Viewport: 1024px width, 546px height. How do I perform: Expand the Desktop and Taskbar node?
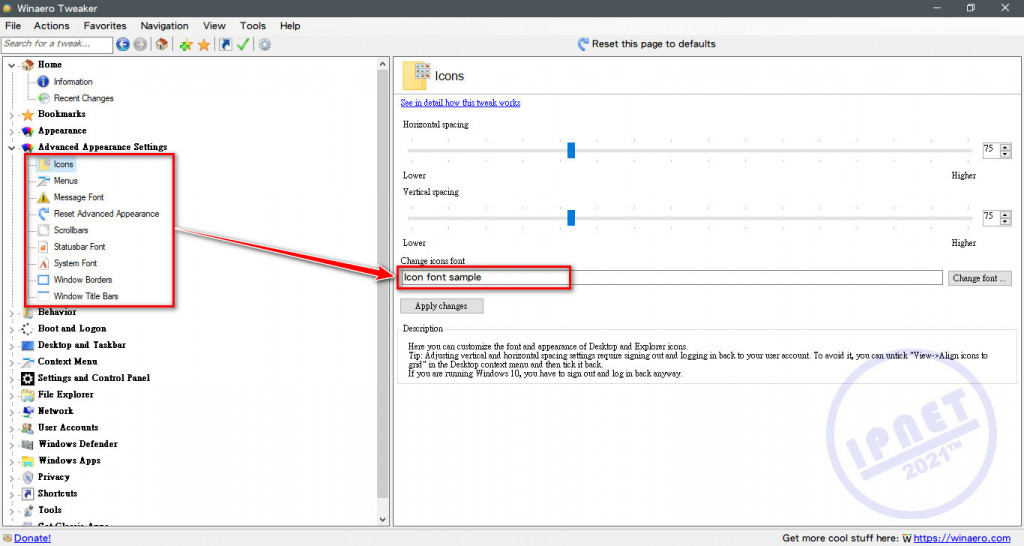[11, 345]
